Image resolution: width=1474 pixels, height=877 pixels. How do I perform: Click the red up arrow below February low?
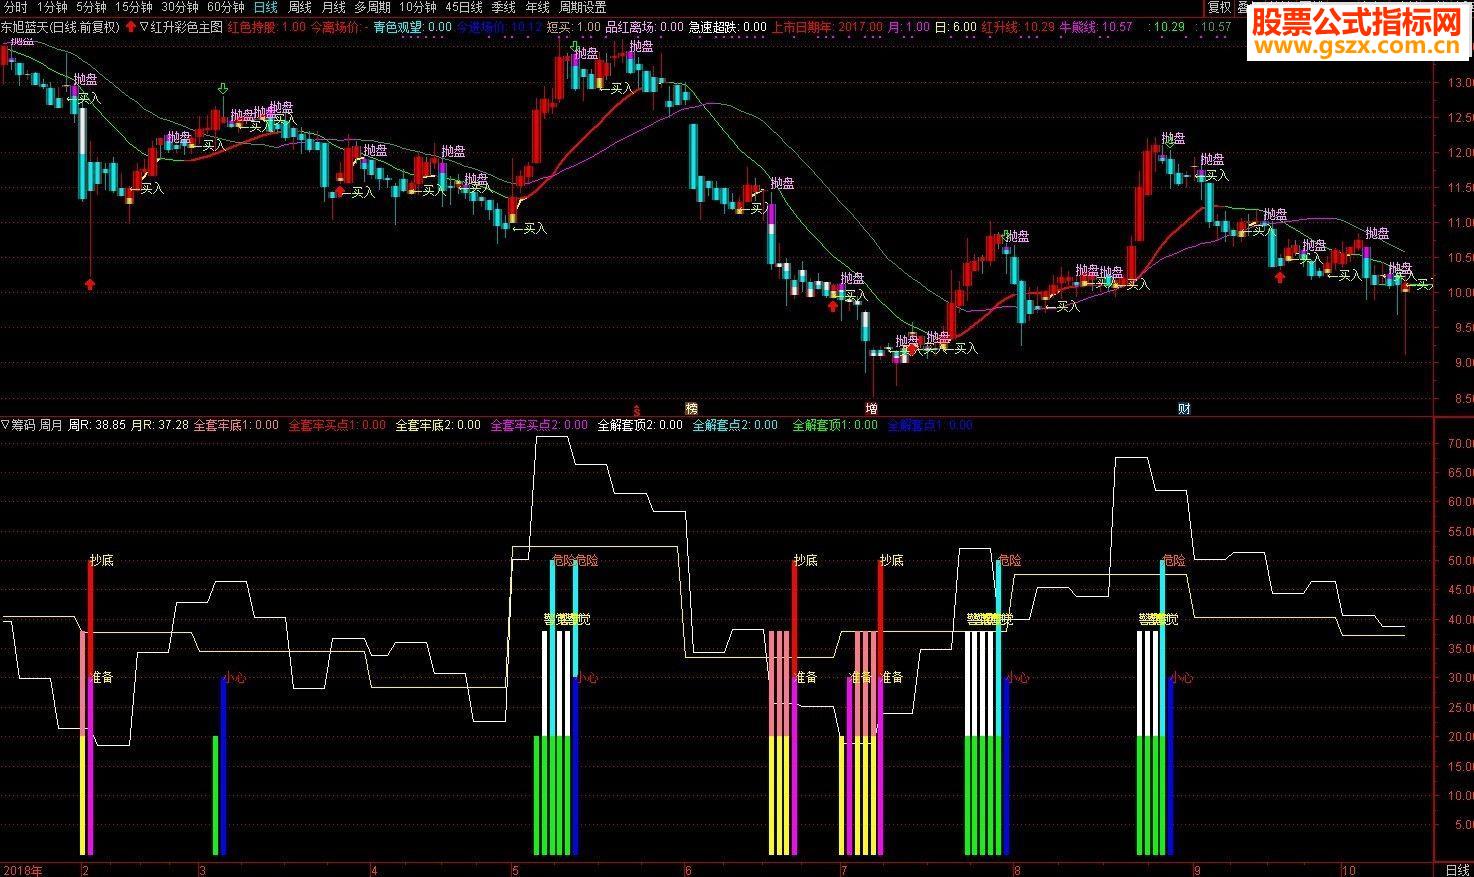90,285
